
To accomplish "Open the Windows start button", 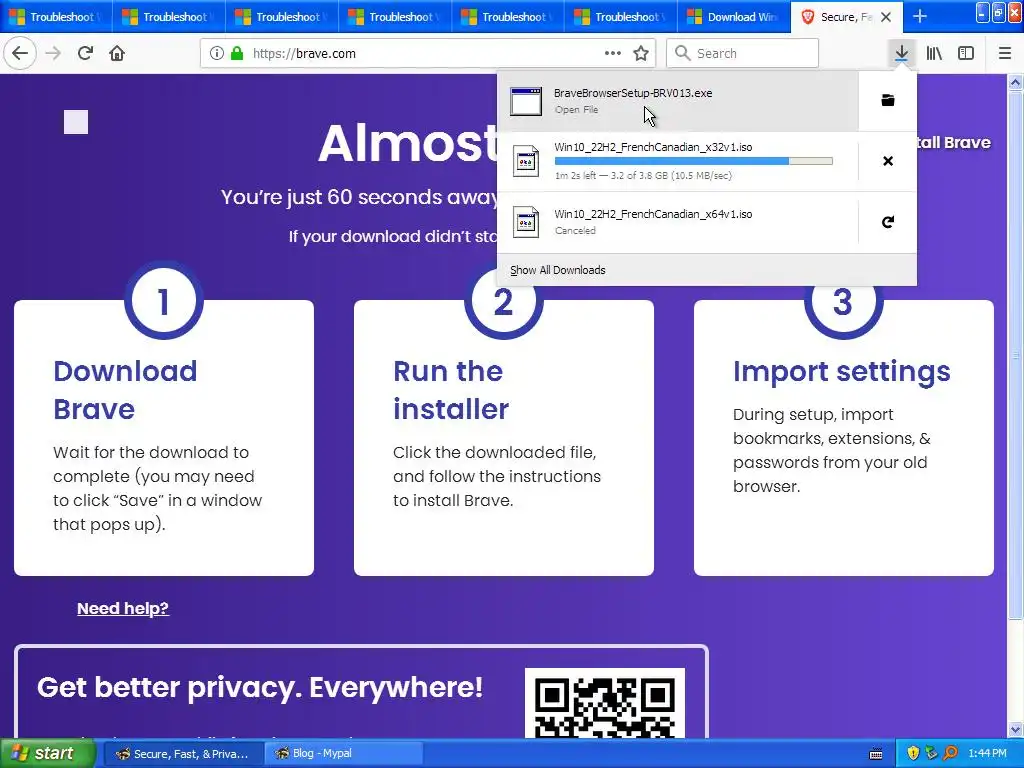I will (47, 754).
